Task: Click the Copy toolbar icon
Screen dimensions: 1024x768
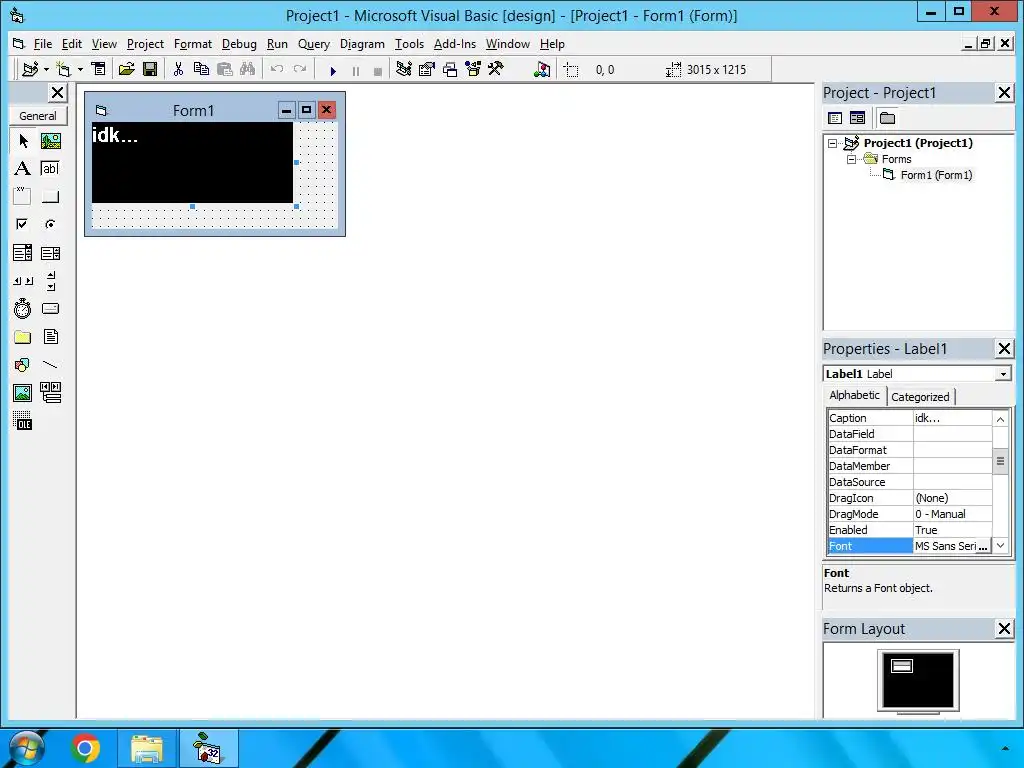Action: pyautogui.click(x=201, y=69)
